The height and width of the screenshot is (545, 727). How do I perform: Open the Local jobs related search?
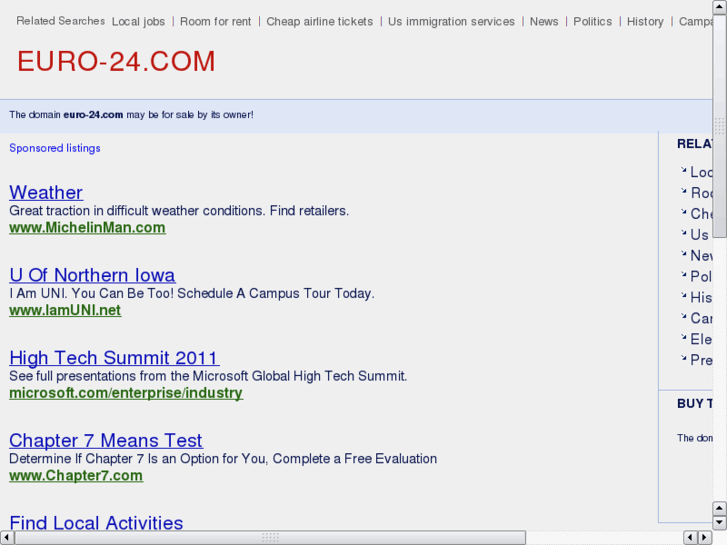138,22
